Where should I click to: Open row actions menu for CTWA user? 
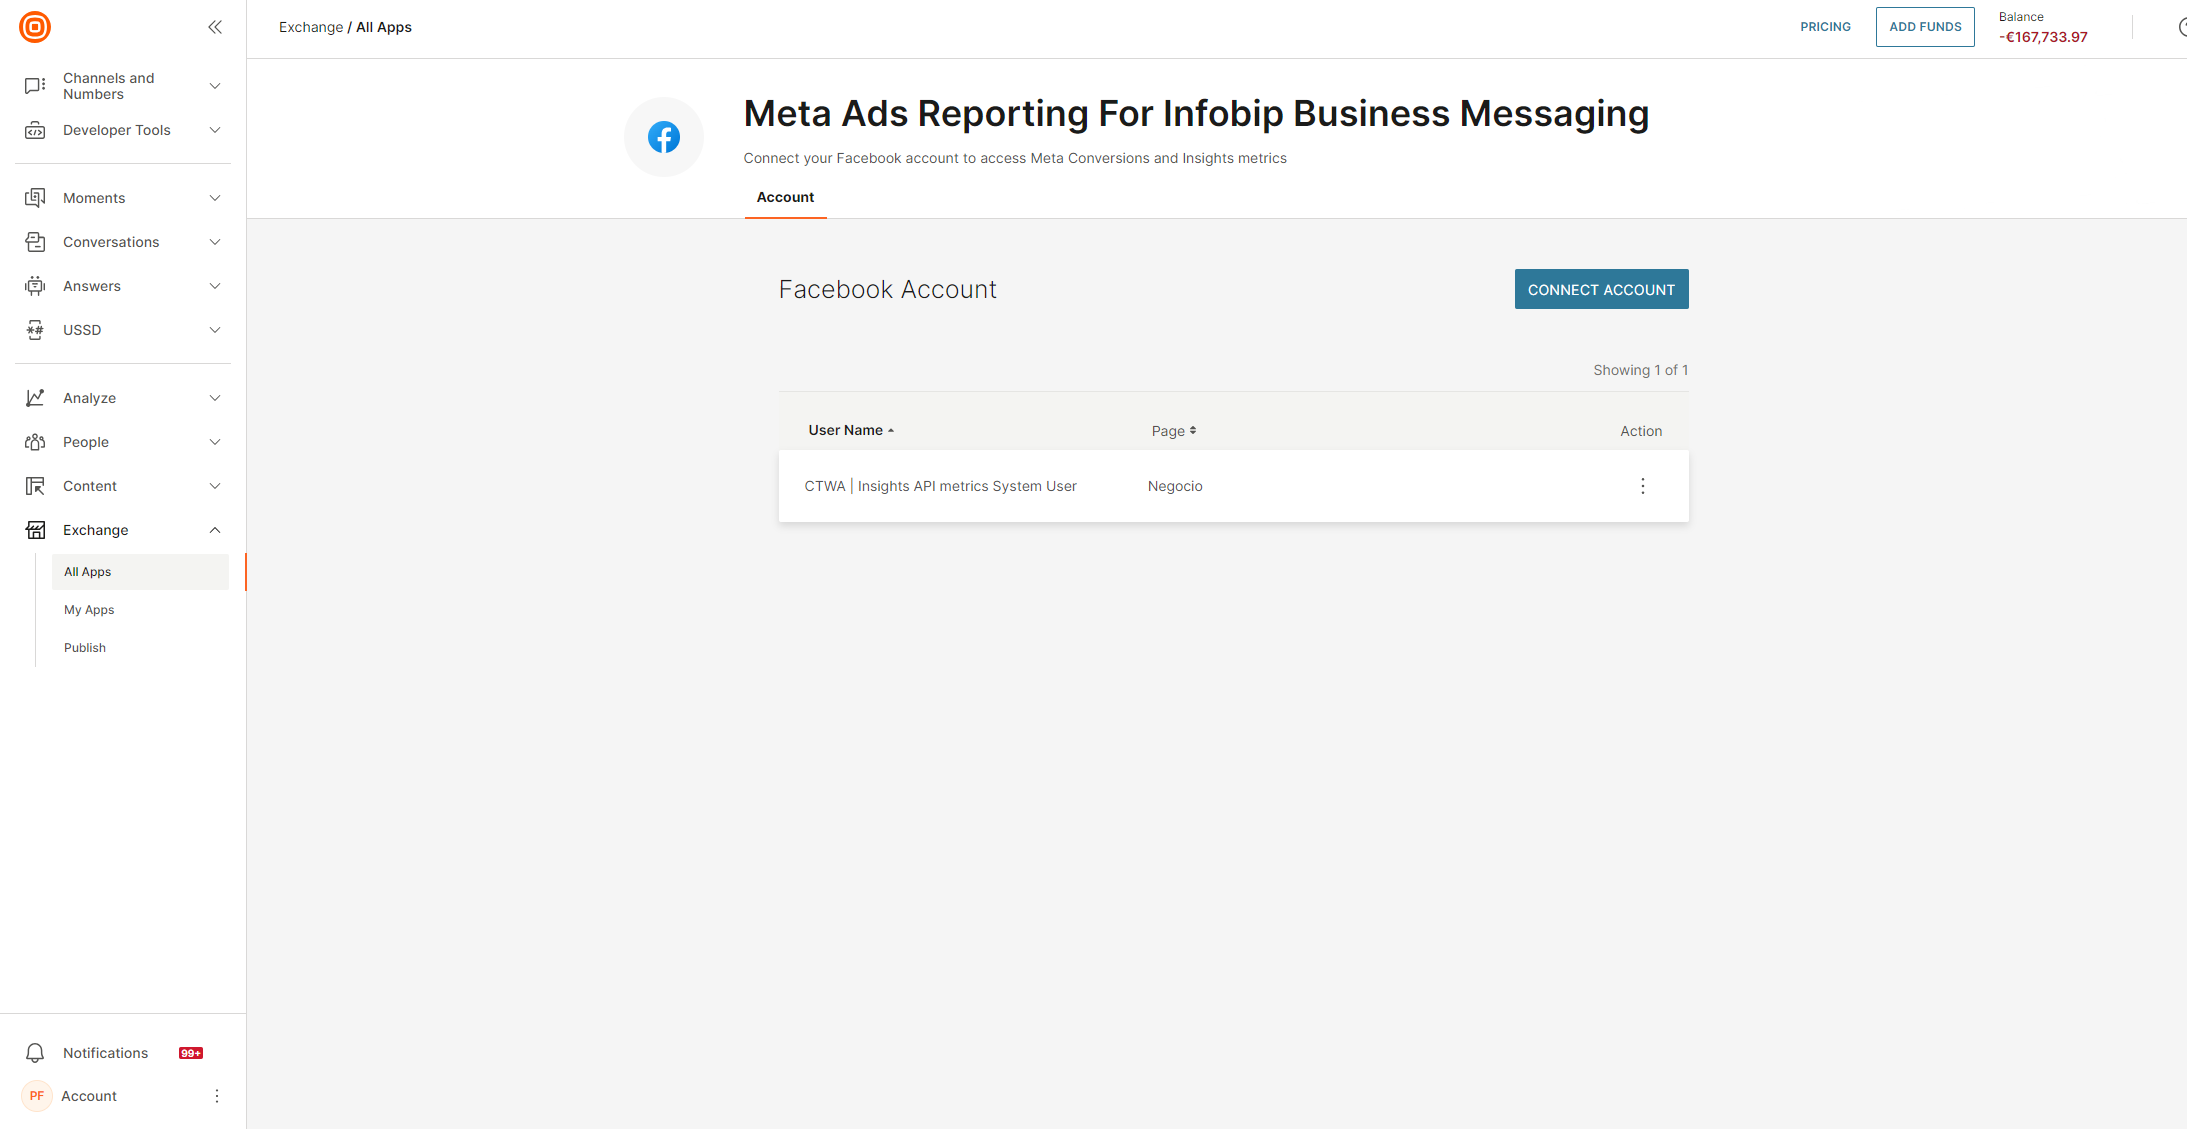point(1642,486)
